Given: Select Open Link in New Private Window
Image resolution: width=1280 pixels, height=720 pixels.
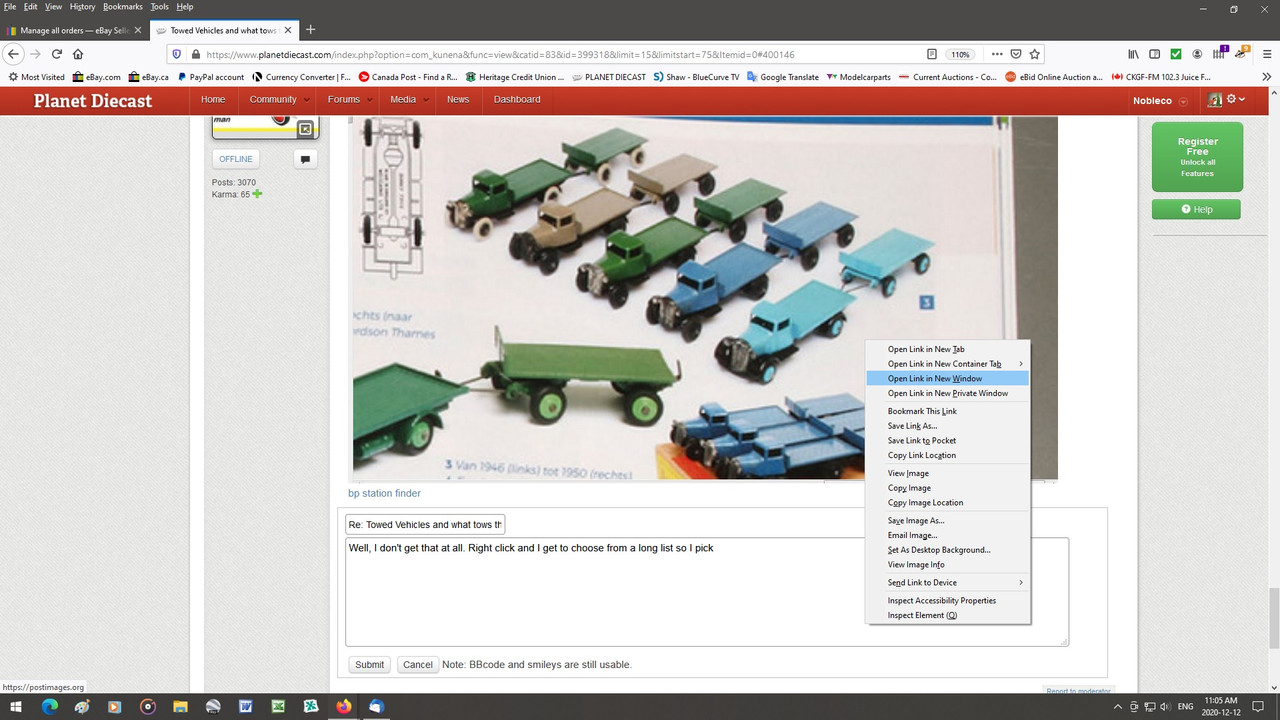Looking at the screenshot, I should coord(947,393).
